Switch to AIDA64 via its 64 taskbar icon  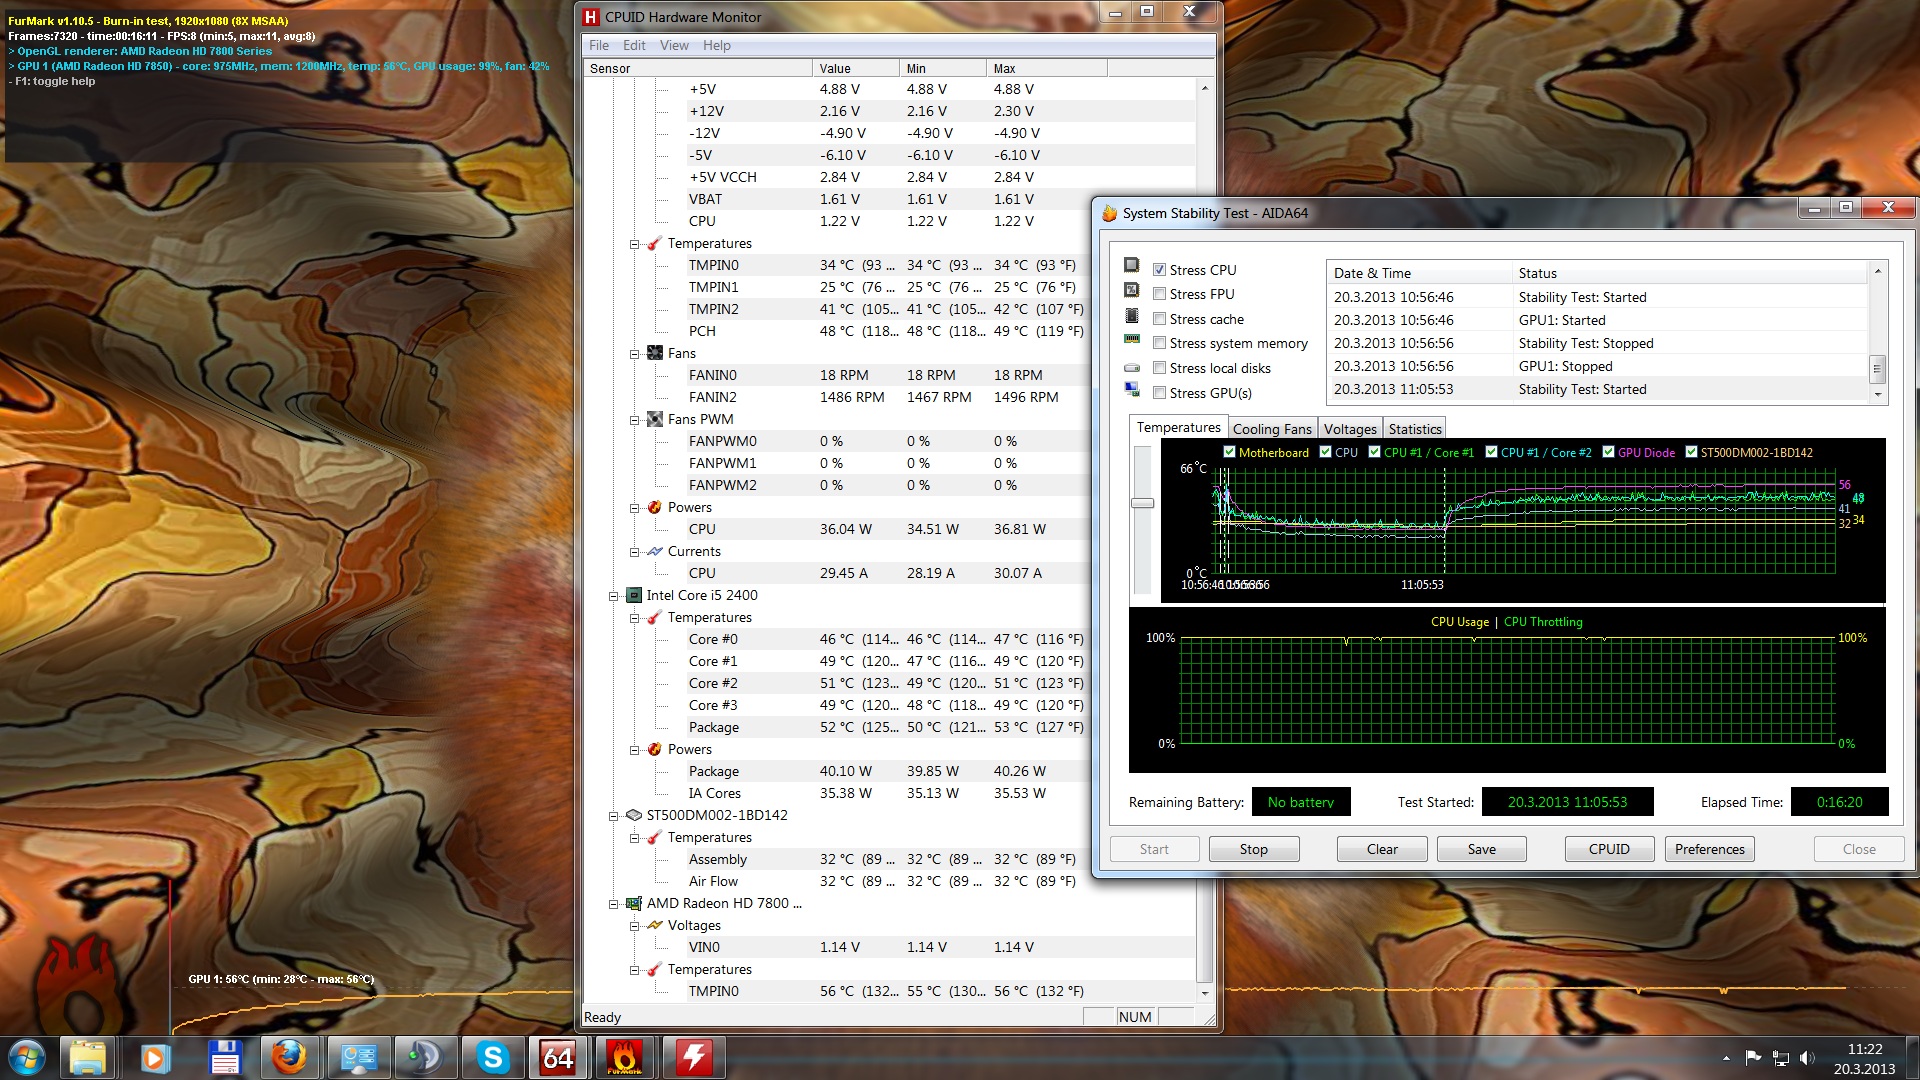558,1058
